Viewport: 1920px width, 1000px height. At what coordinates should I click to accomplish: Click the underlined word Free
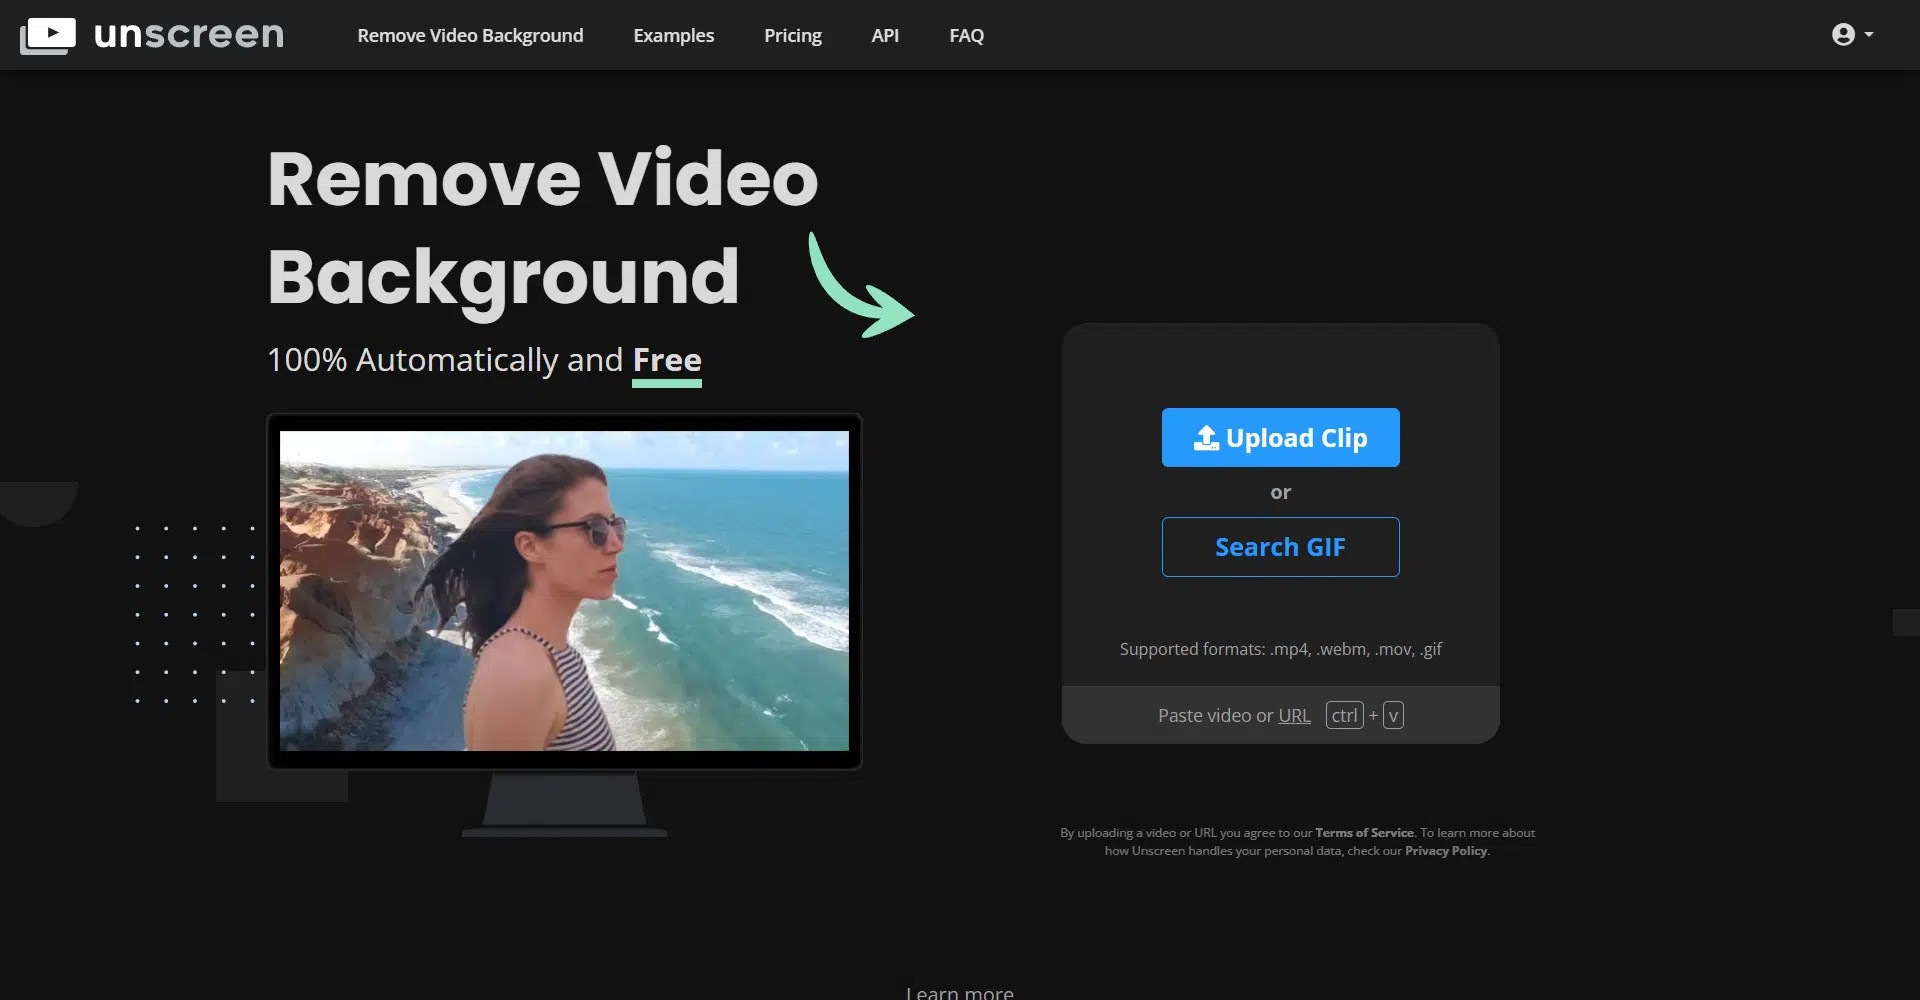pyautogui.click(x=667, y=360)
